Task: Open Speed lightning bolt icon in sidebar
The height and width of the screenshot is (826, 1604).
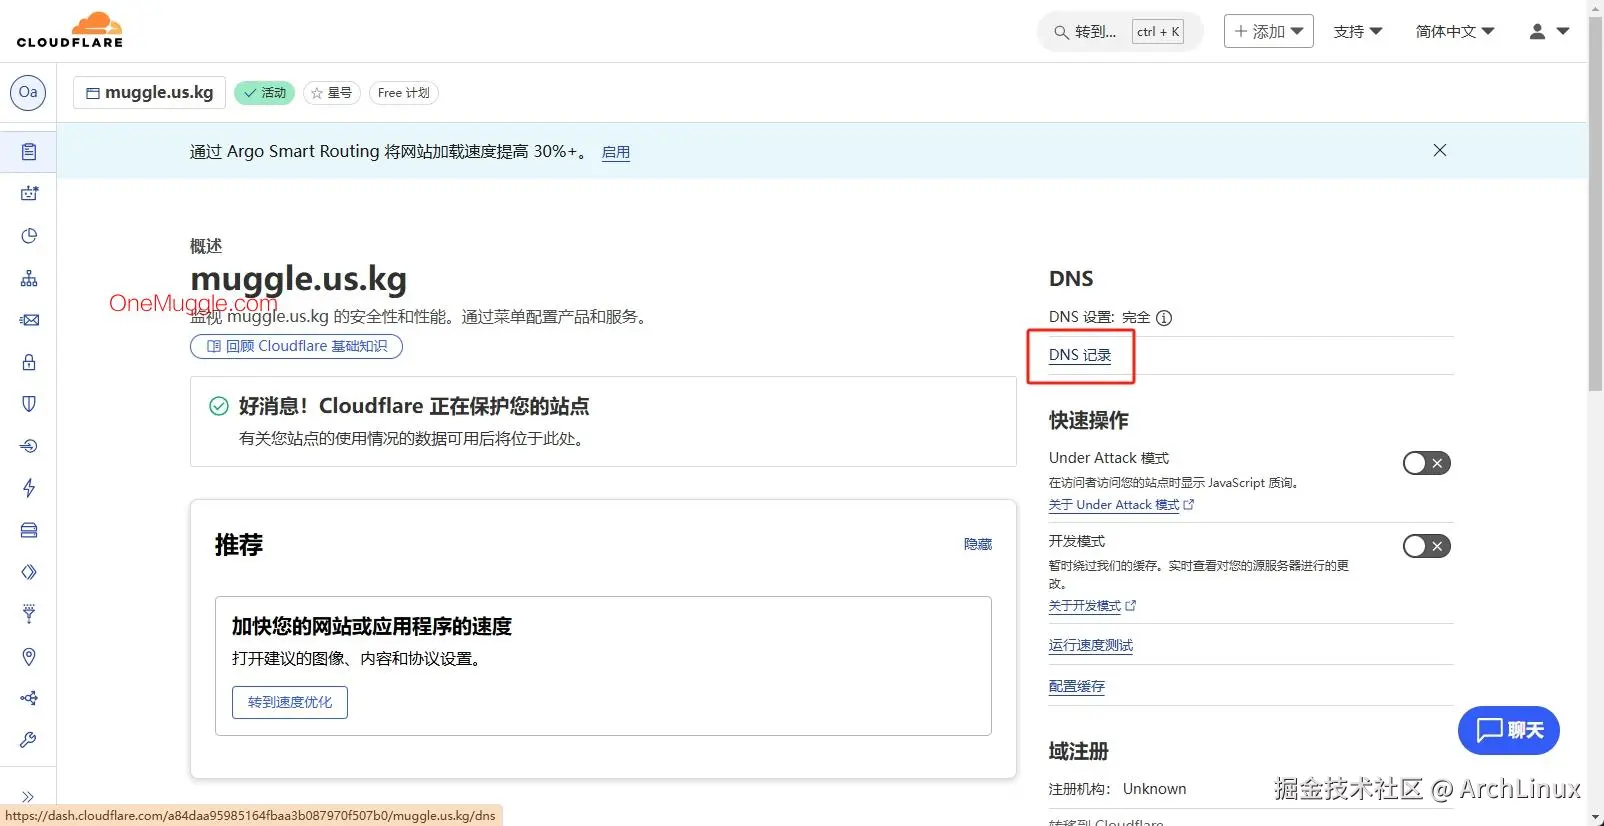Action: (x=29, y=488)
